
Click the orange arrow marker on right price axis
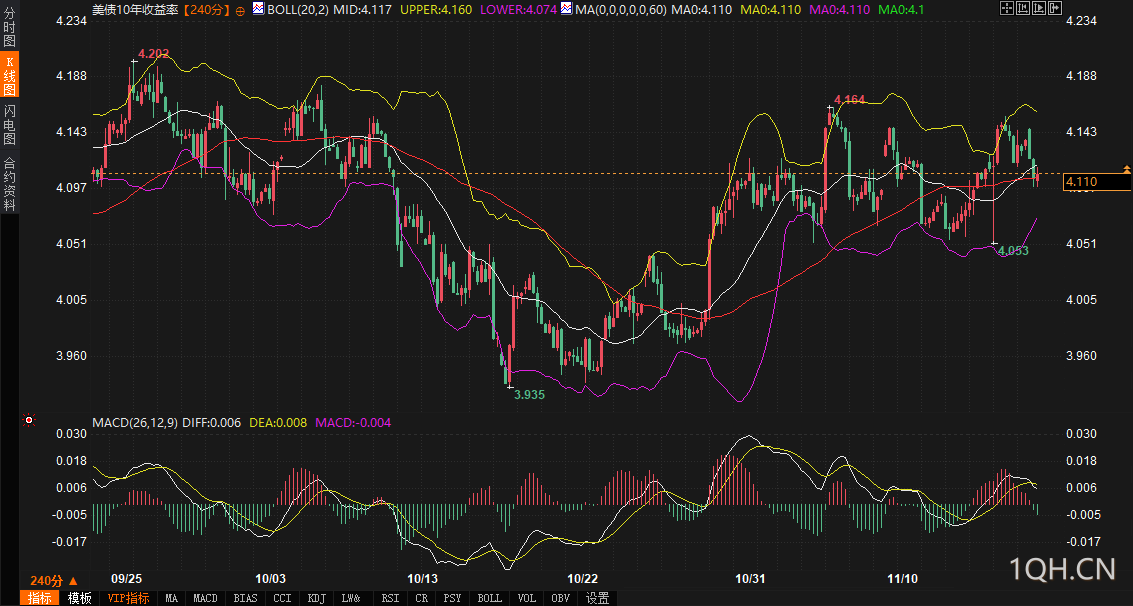1127,170
